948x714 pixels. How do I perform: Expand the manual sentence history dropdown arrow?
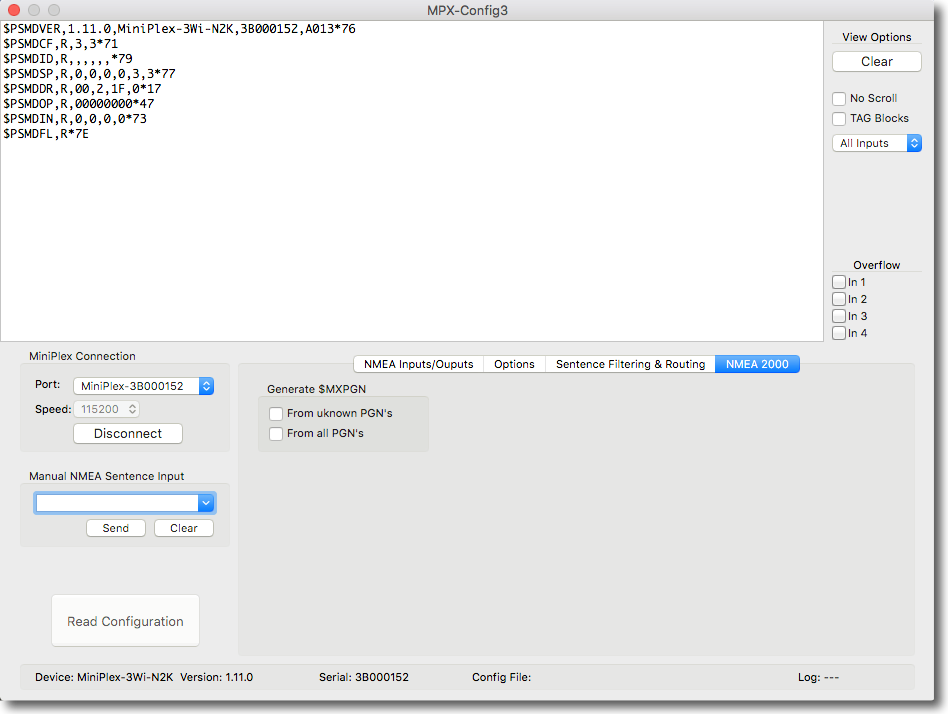[x=206, y=503]
